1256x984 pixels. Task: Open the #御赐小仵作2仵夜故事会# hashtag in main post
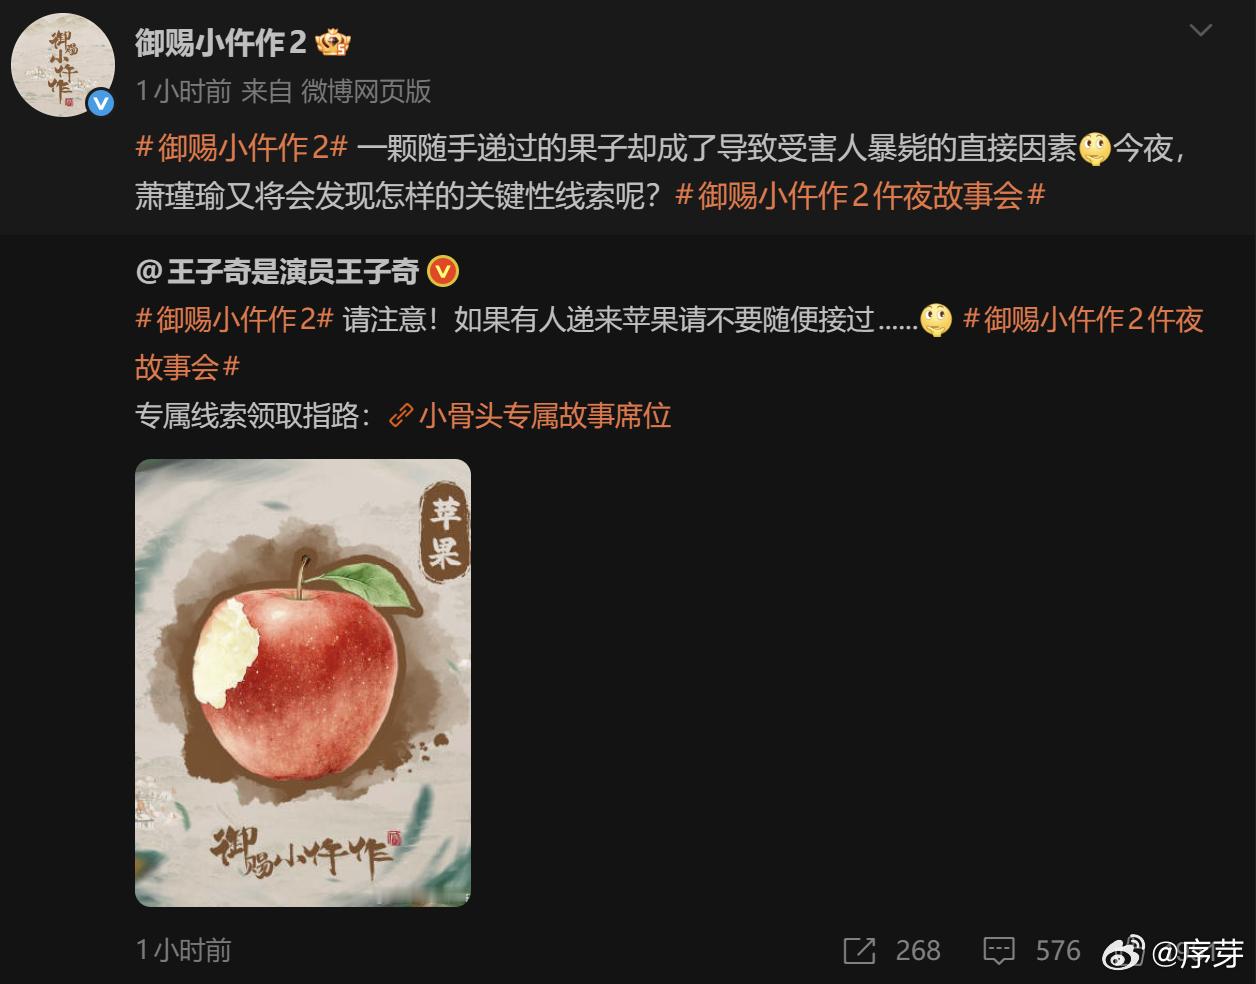pyautogui.click(x=860, y=195)
